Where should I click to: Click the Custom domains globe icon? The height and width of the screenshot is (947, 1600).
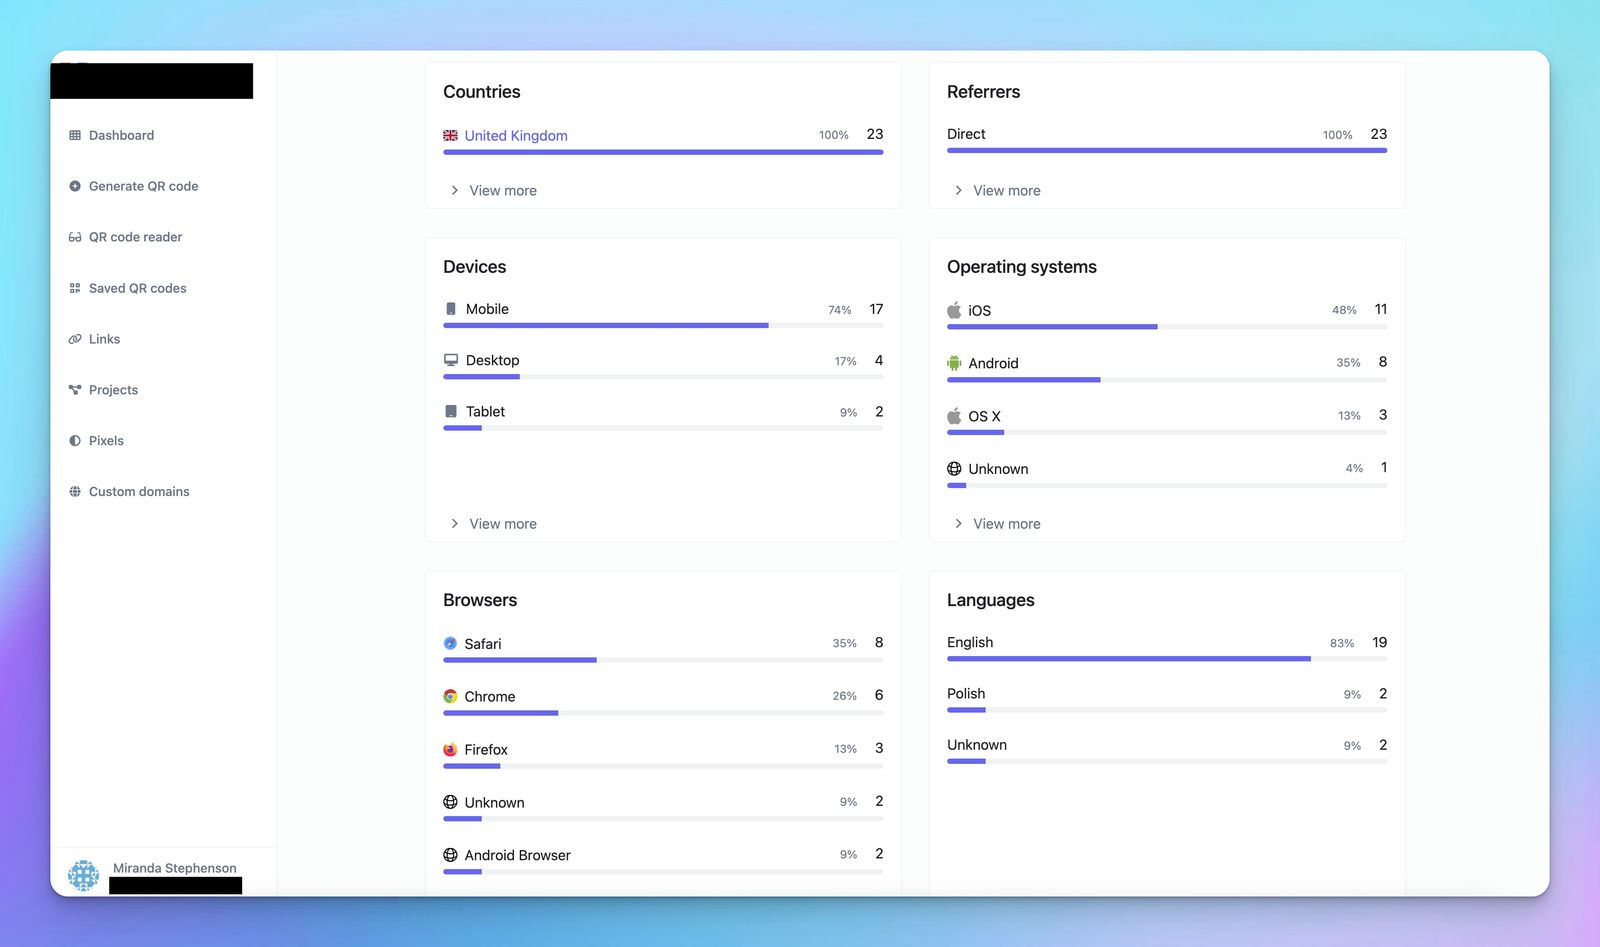75,492
